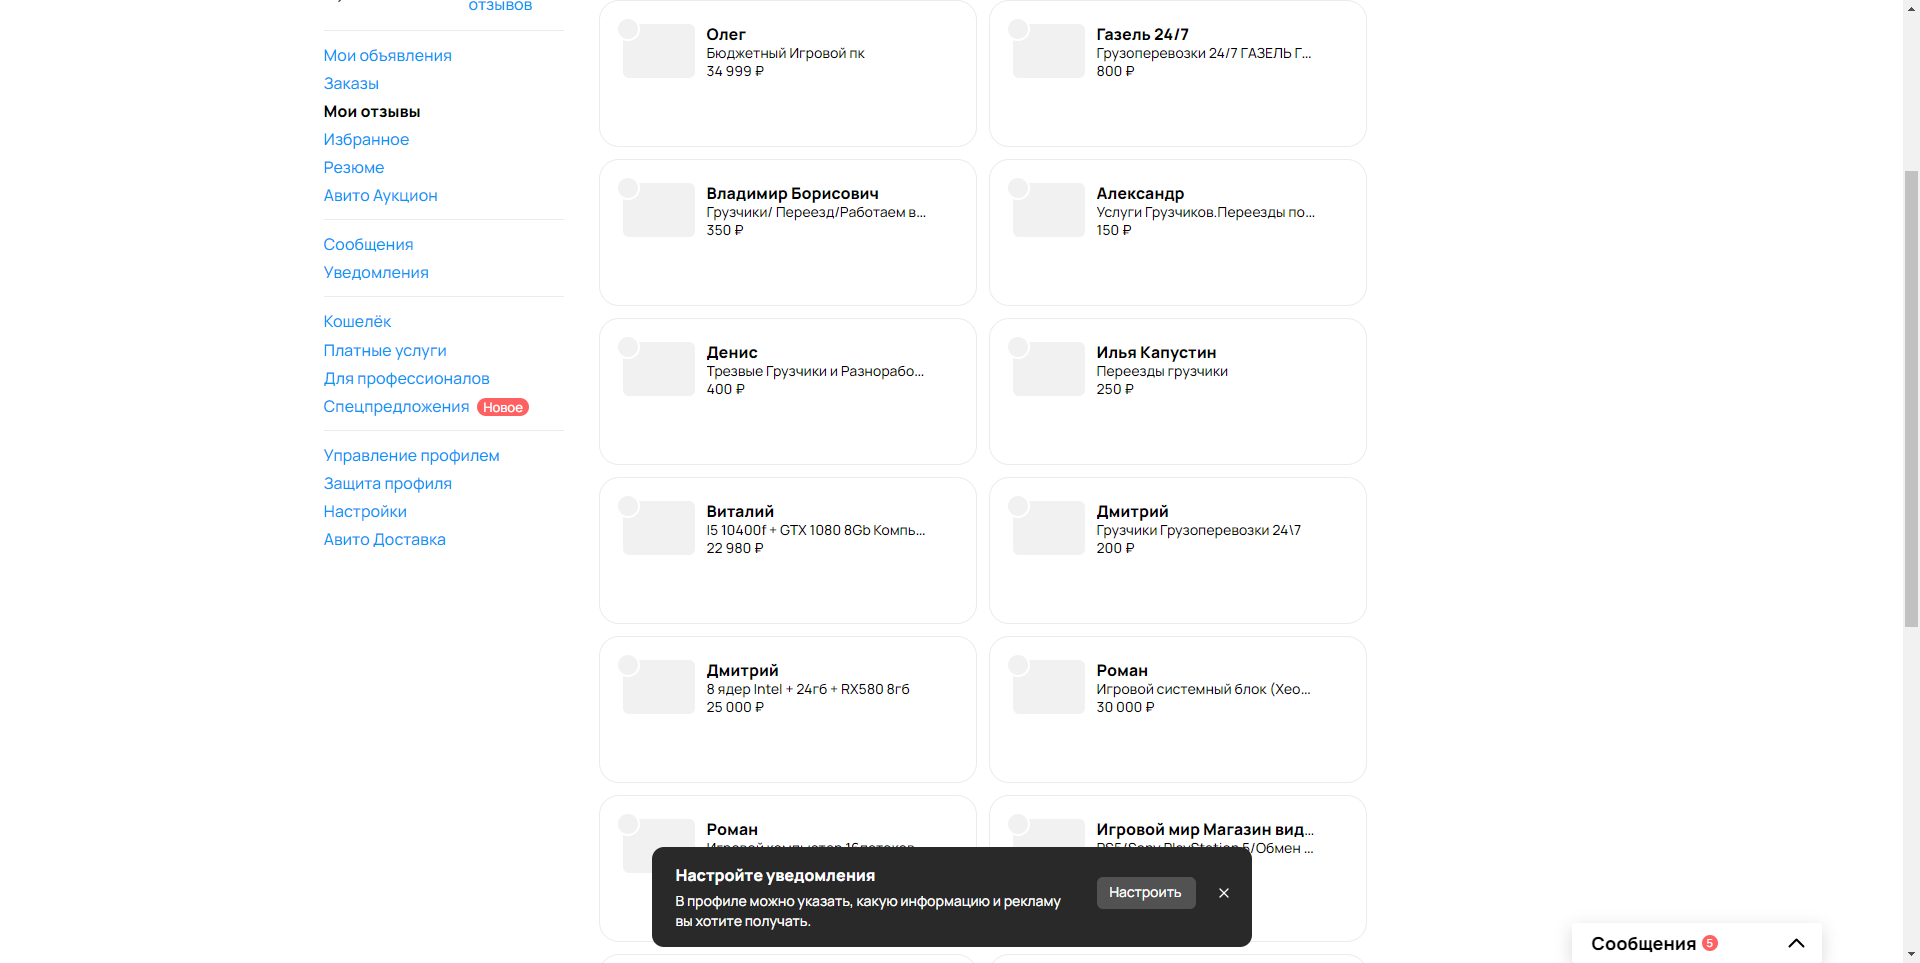Click avatar circle on Игровой мир card
1920x963 pixels.
(x=1018, y=824)
